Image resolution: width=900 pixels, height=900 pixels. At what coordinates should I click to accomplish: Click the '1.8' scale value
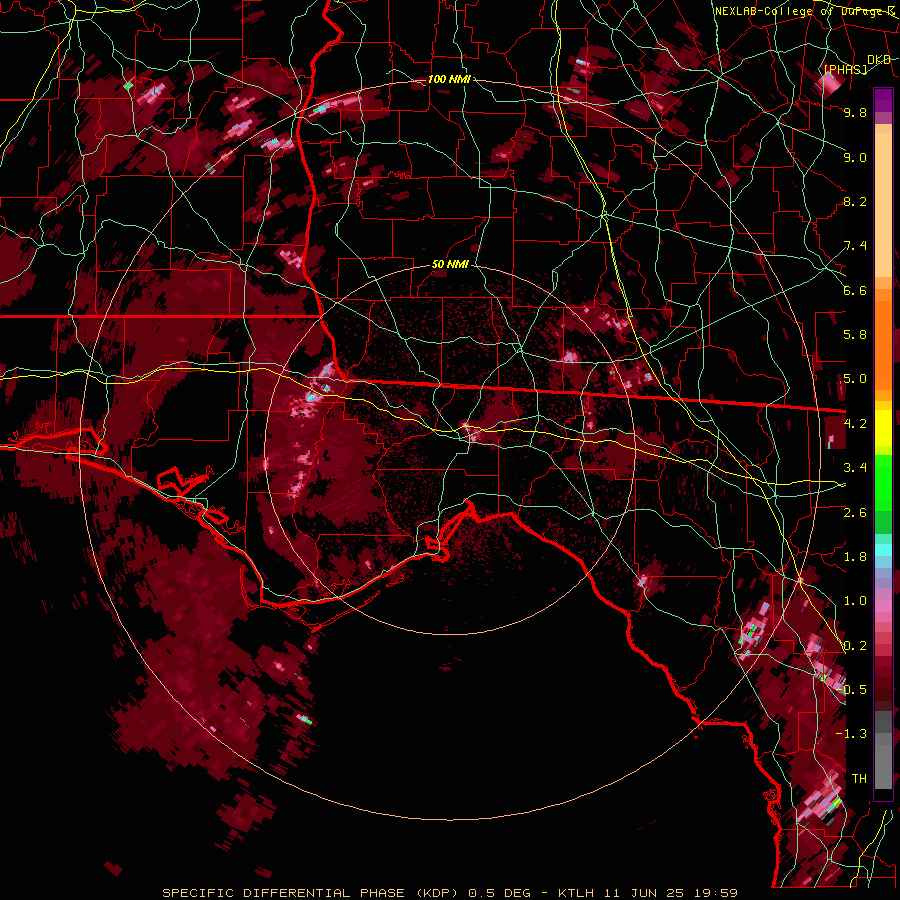coord(855,557)
